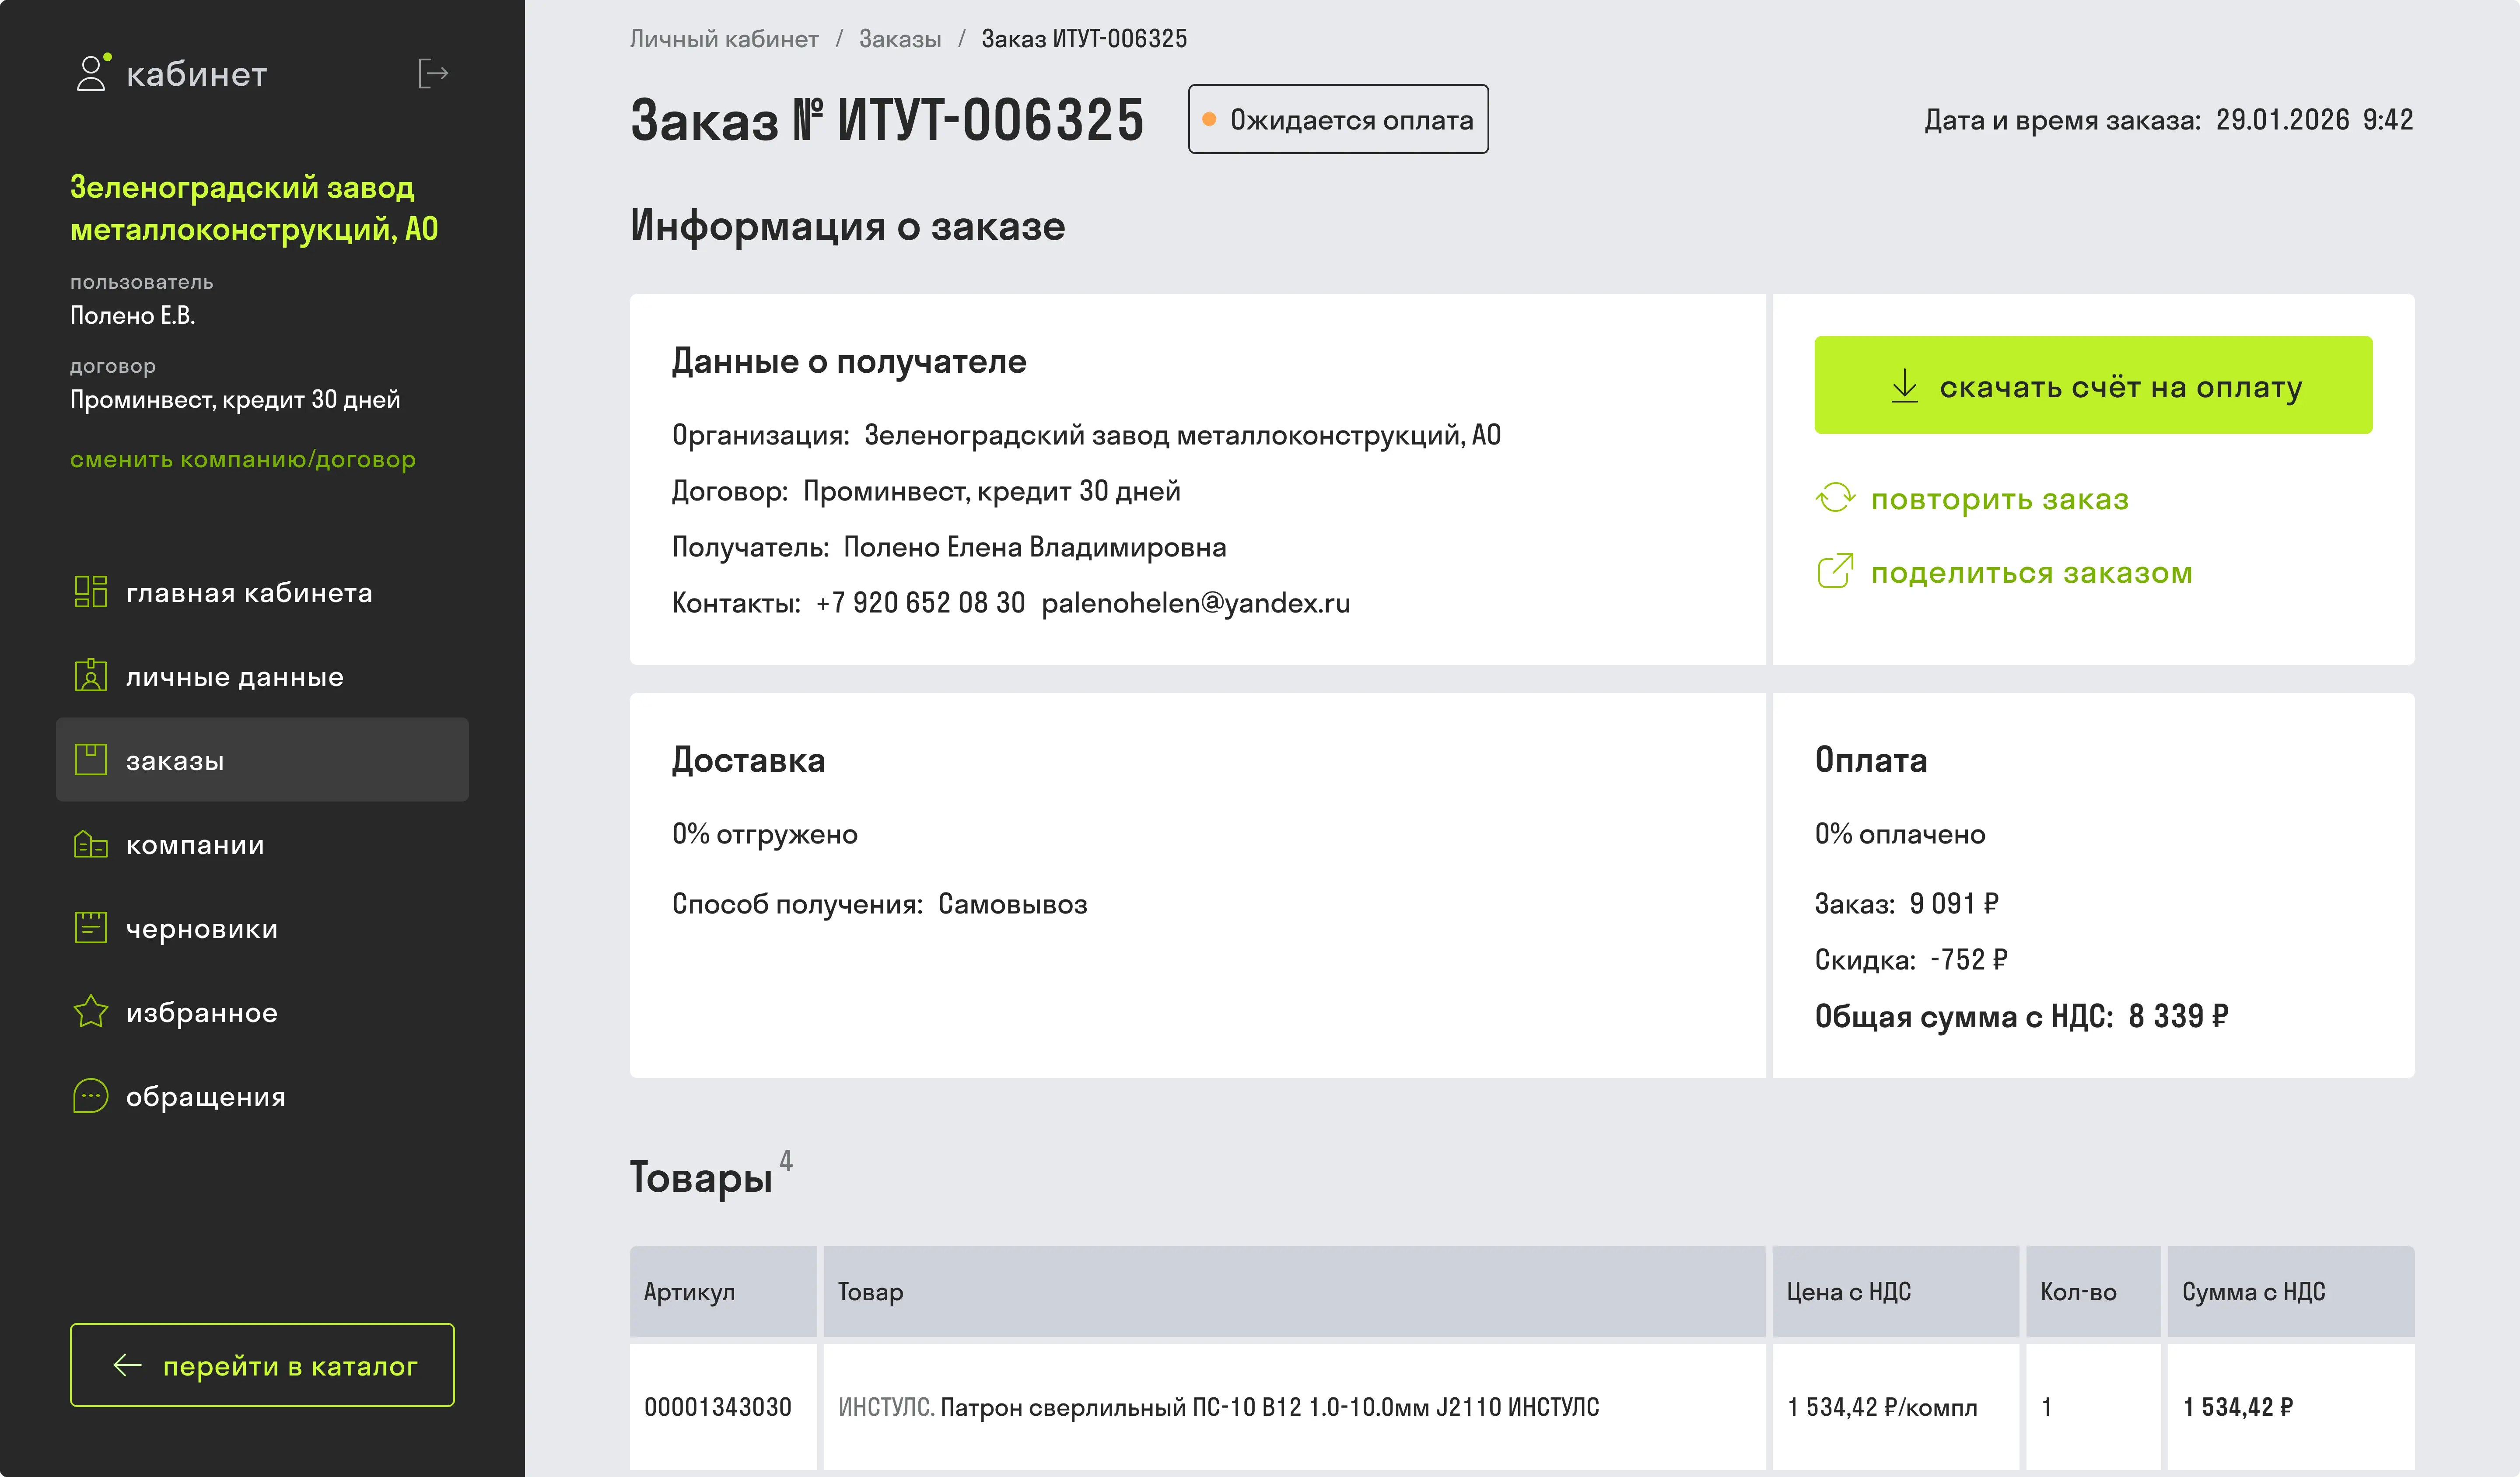The image size is (2520, 1477).
Task: Click sidebar user name Полено Е.В.
Action: tap(133, 316)
